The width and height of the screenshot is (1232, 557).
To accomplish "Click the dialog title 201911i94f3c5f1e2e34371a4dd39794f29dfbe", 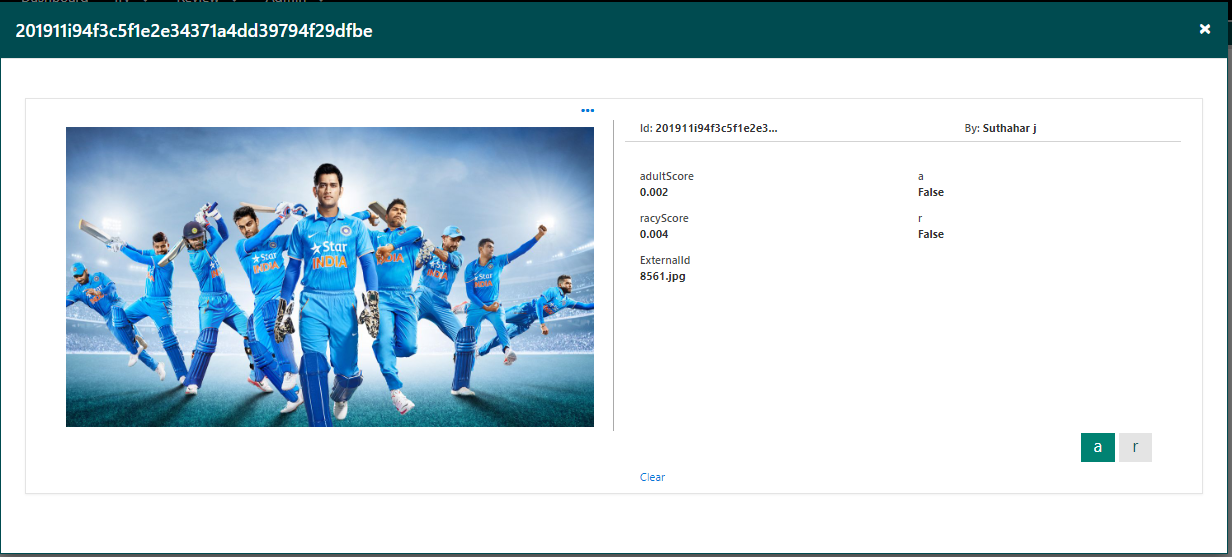I will (194, 30).
